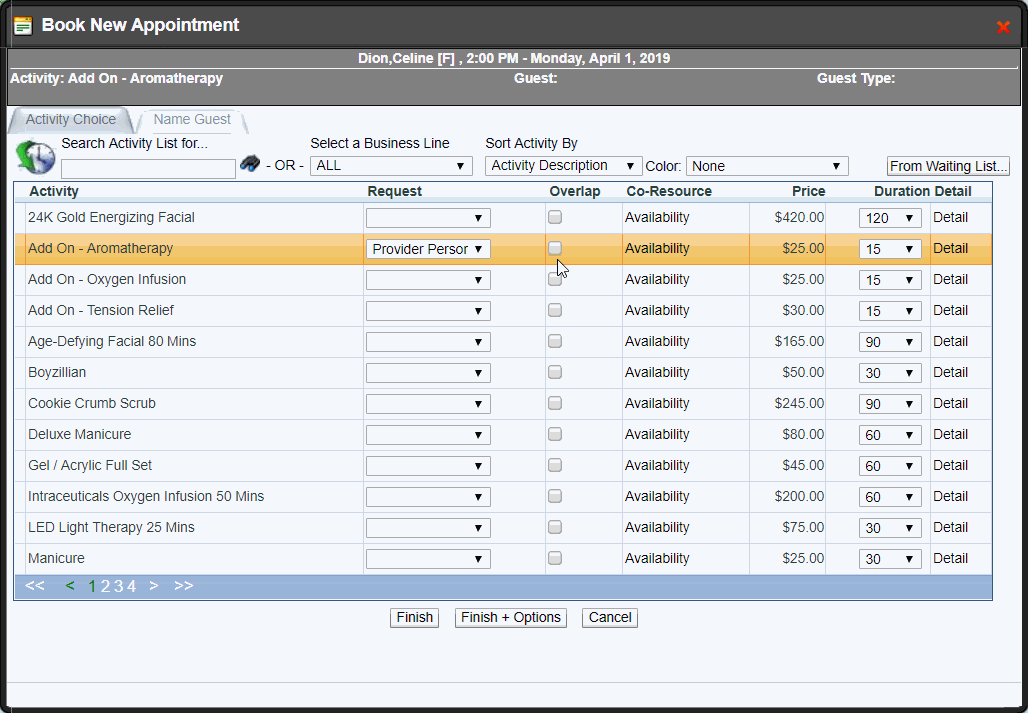This screenshot has height=713, width=1028.
Task: Select the Add On - Oxygen Infusion activity
Action: pyautogui.click(x=107, y=279)
